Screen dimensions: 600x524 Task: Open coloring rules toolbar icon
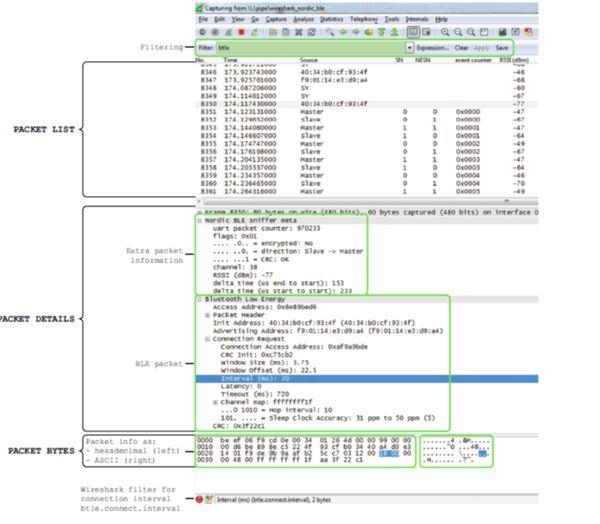[528, 33]
